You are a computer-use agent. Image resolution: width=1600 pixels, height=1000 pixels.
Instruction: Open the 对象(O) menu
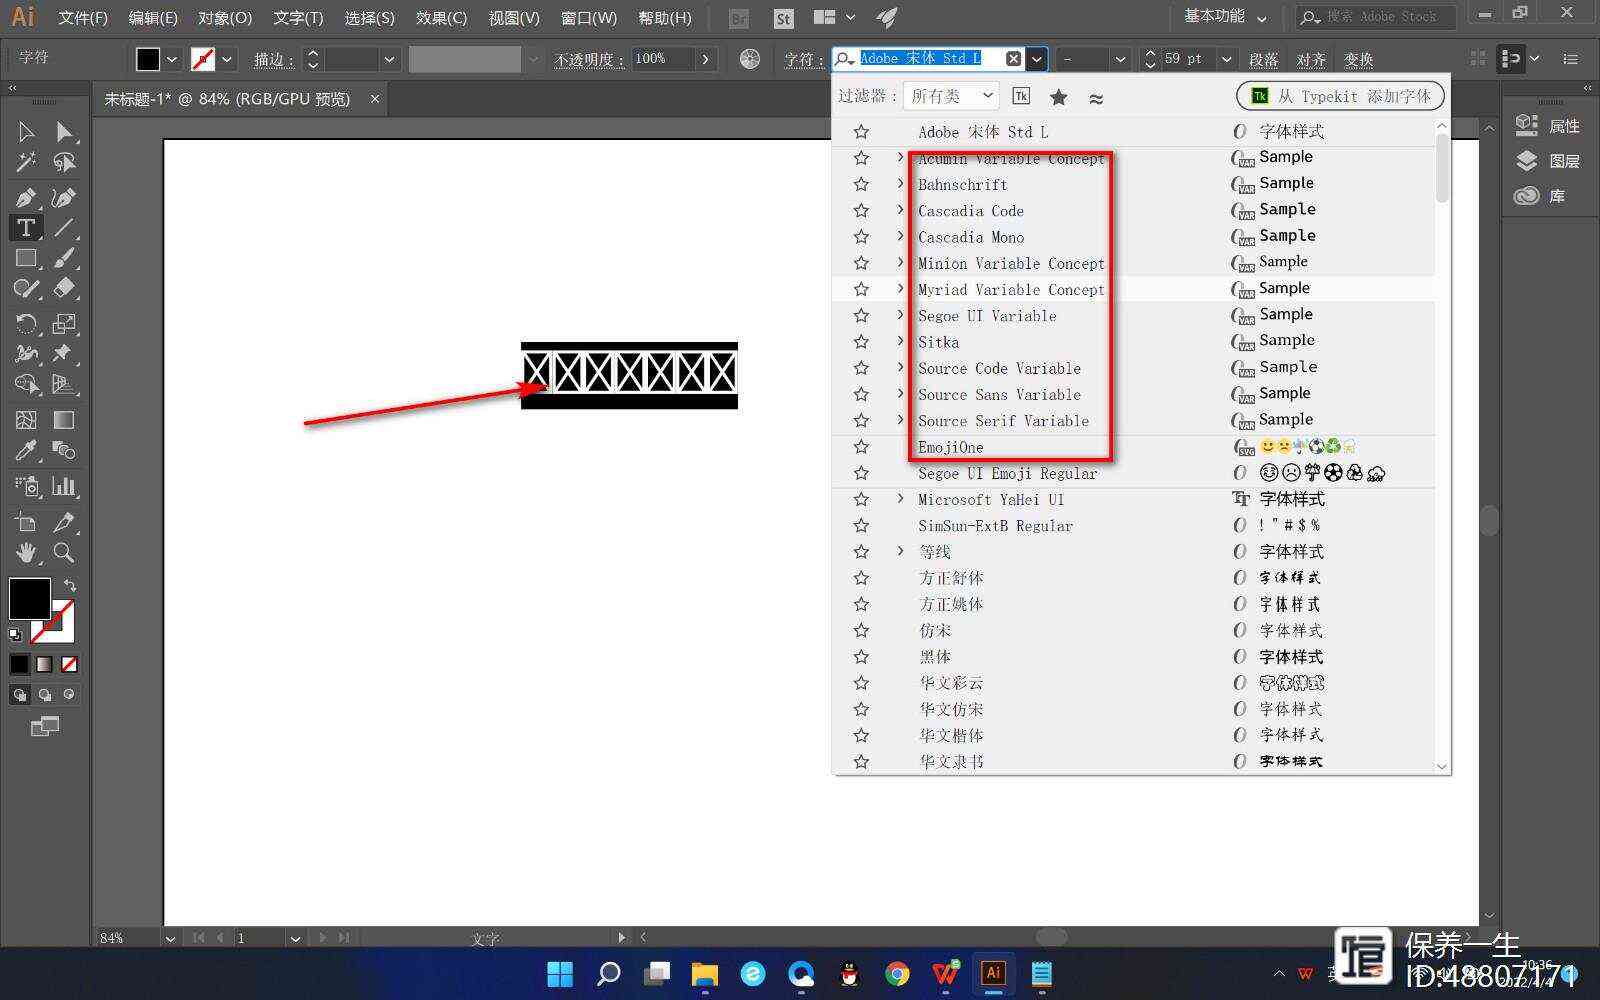(225, 18)
